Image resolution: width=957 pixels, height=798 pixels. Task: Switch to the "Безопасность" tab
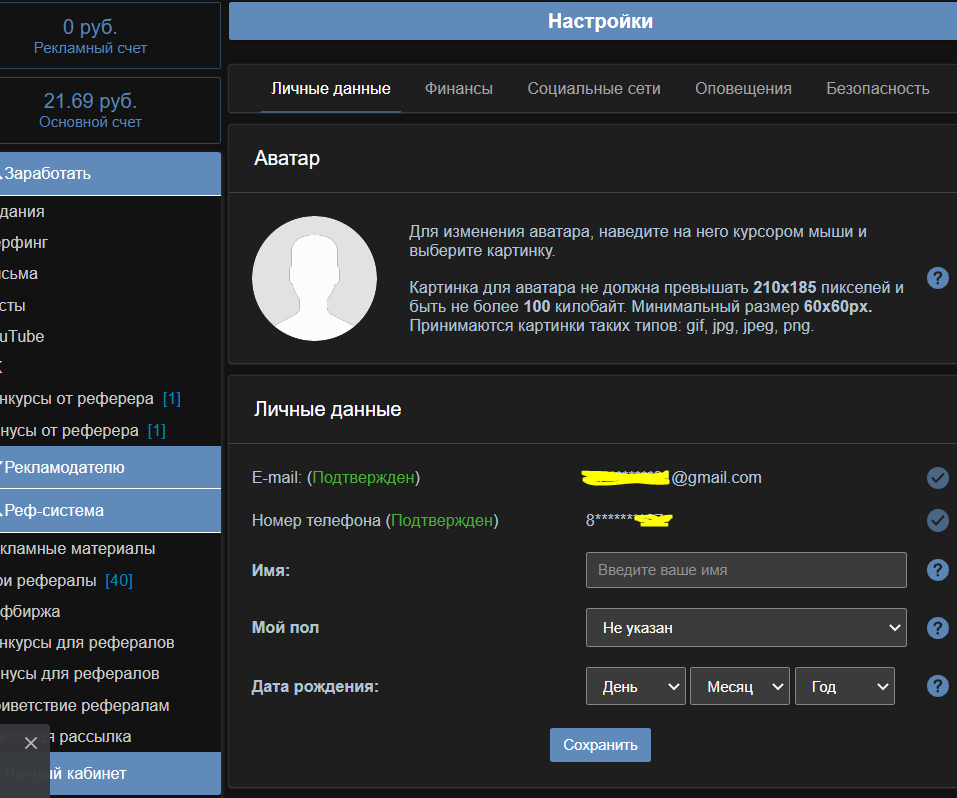[x=877, y=88]
